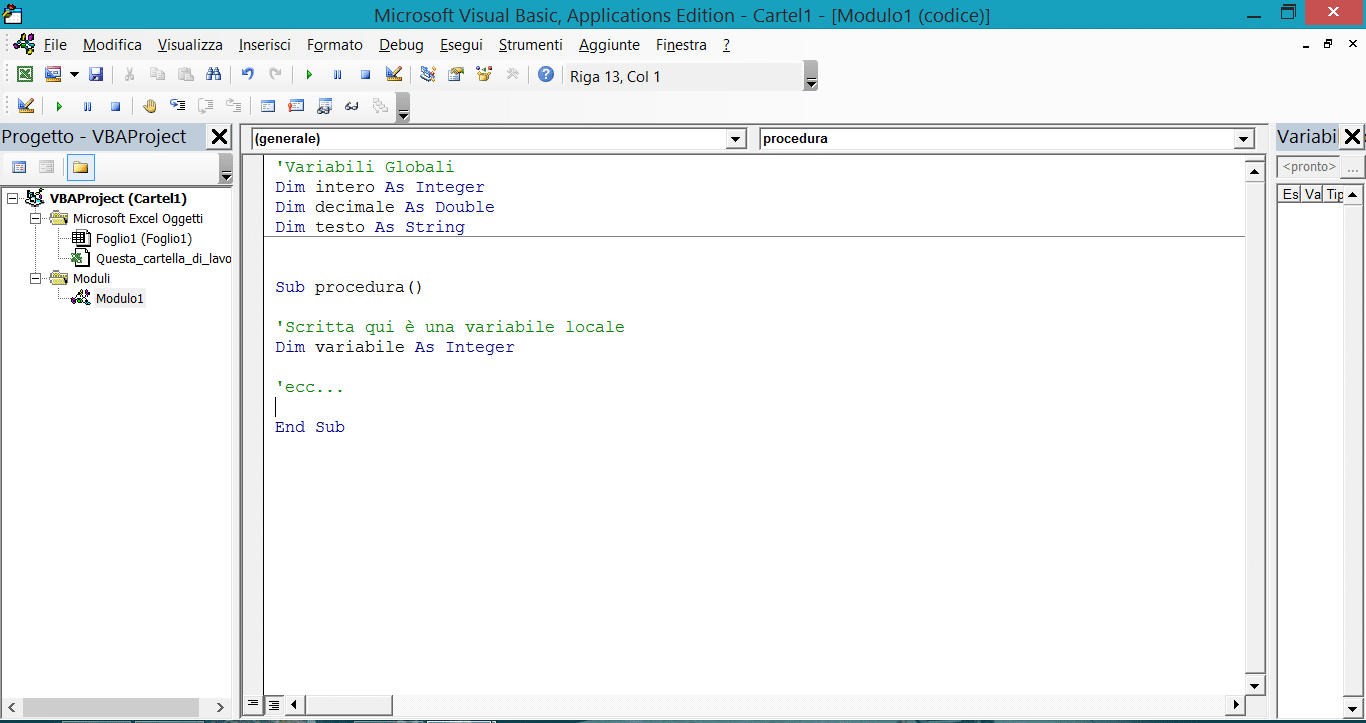Click the Quick Watch glasses icon
Image resolution: width=1366 pixels, height=723 pixels.
351,105
